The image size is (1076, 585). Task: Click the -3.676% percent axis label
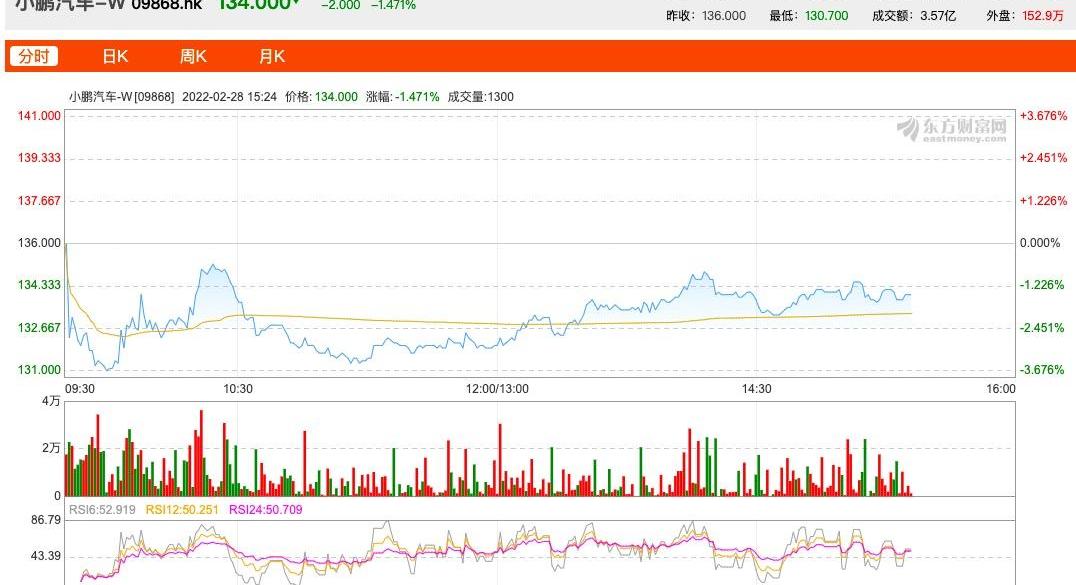click(x=1042, y=369)
